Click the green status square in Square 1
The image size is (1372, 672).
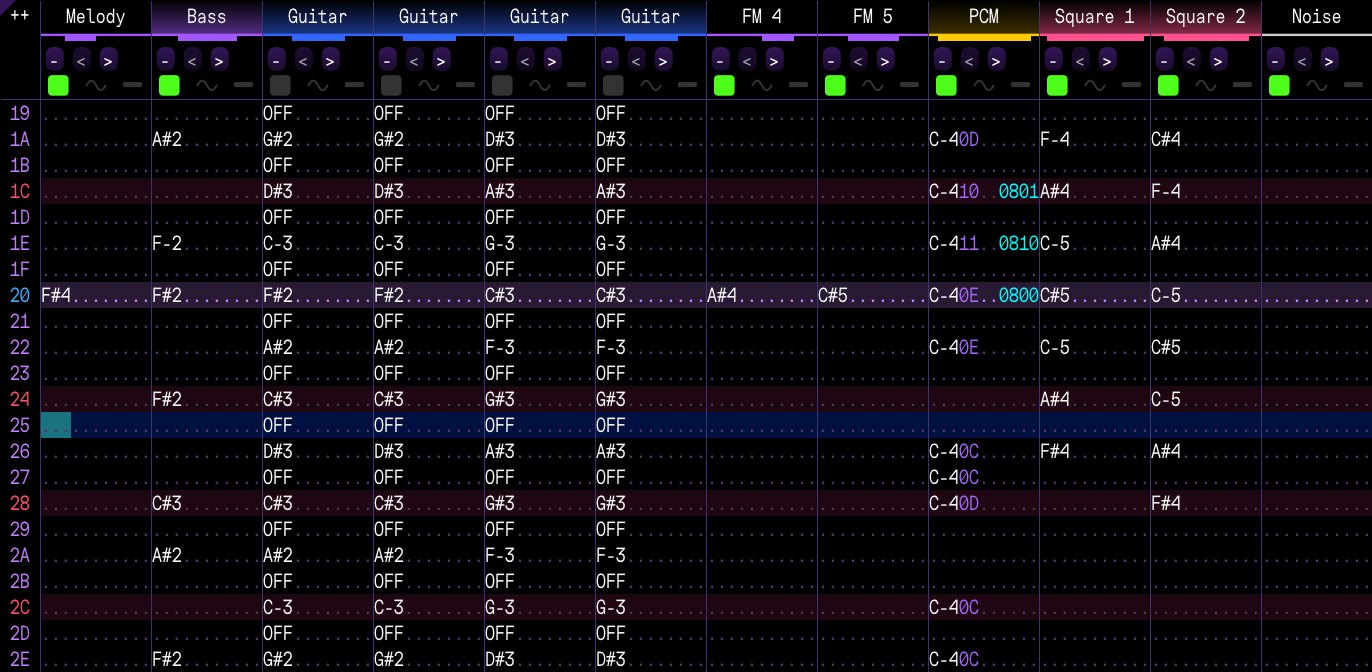pyautogui.click(x=1057, y=86)
